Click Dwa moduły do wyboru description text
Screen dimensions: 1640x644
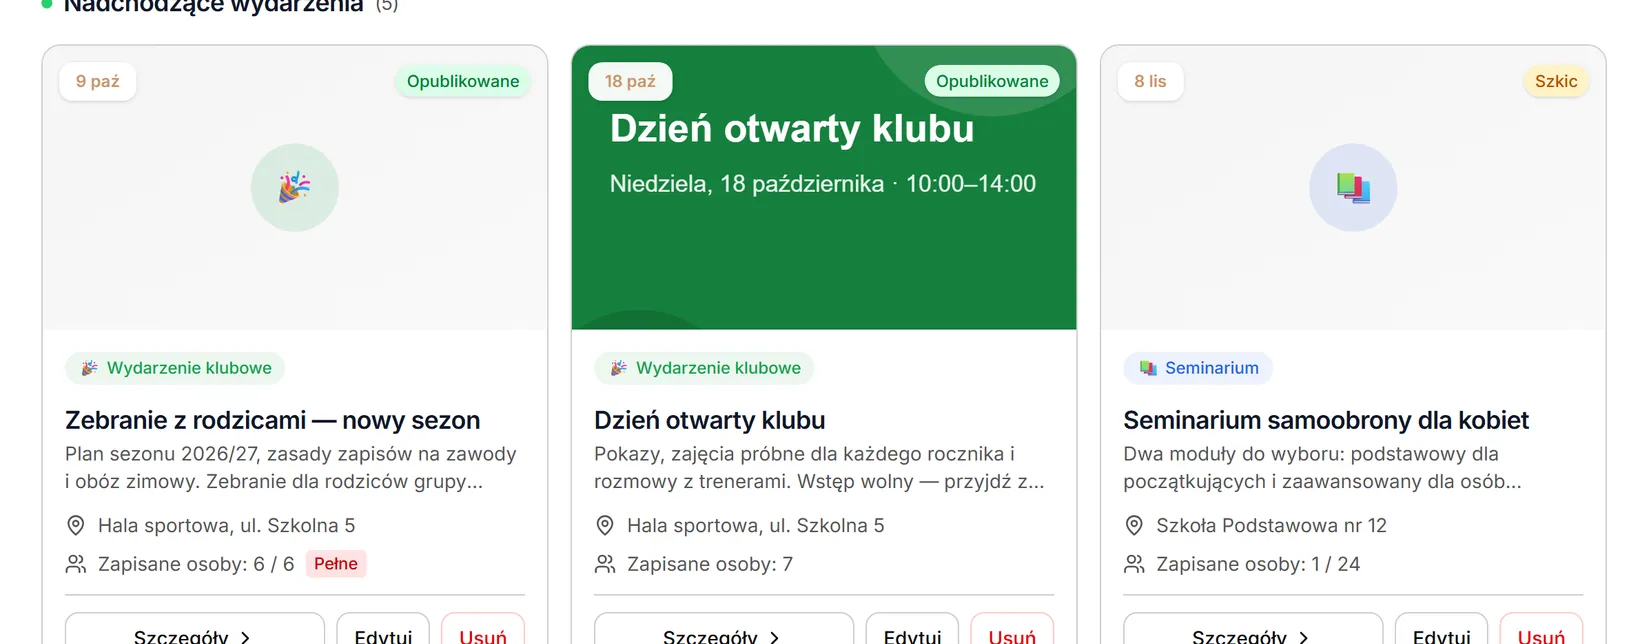(x=1322, y=467)
